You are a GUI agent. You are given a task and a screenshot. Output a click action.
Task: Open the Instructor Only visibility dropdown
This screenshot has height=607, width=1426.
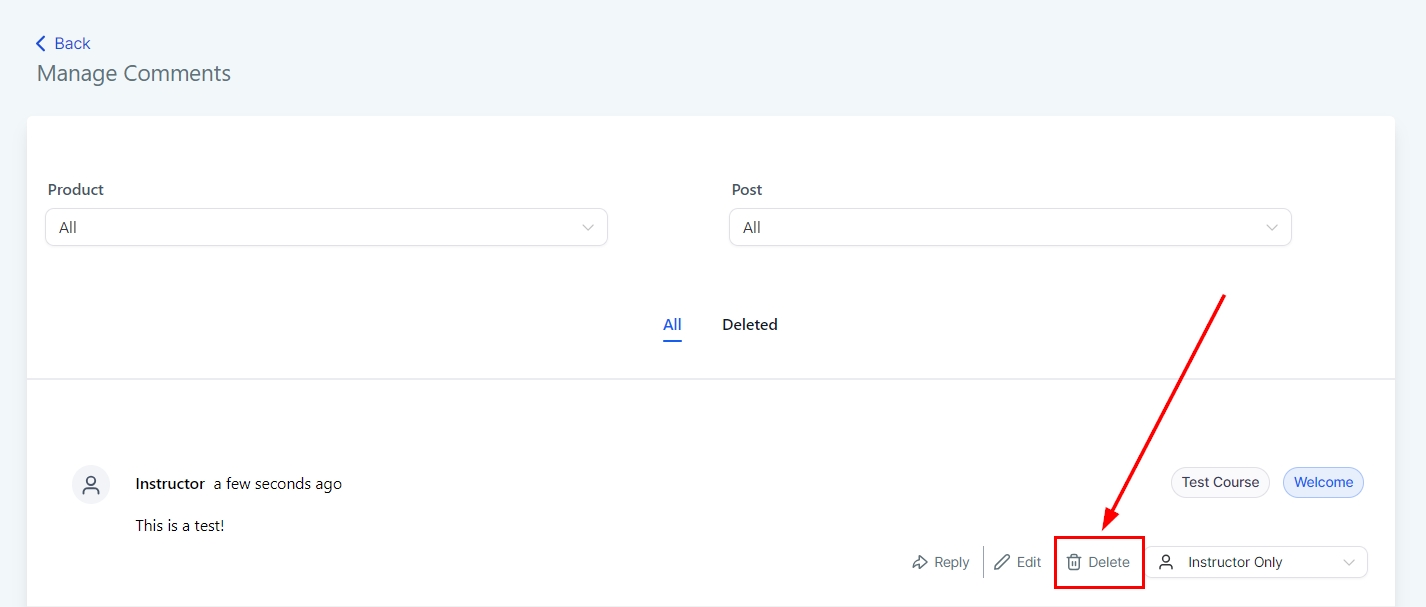(x=1257, y=562)
